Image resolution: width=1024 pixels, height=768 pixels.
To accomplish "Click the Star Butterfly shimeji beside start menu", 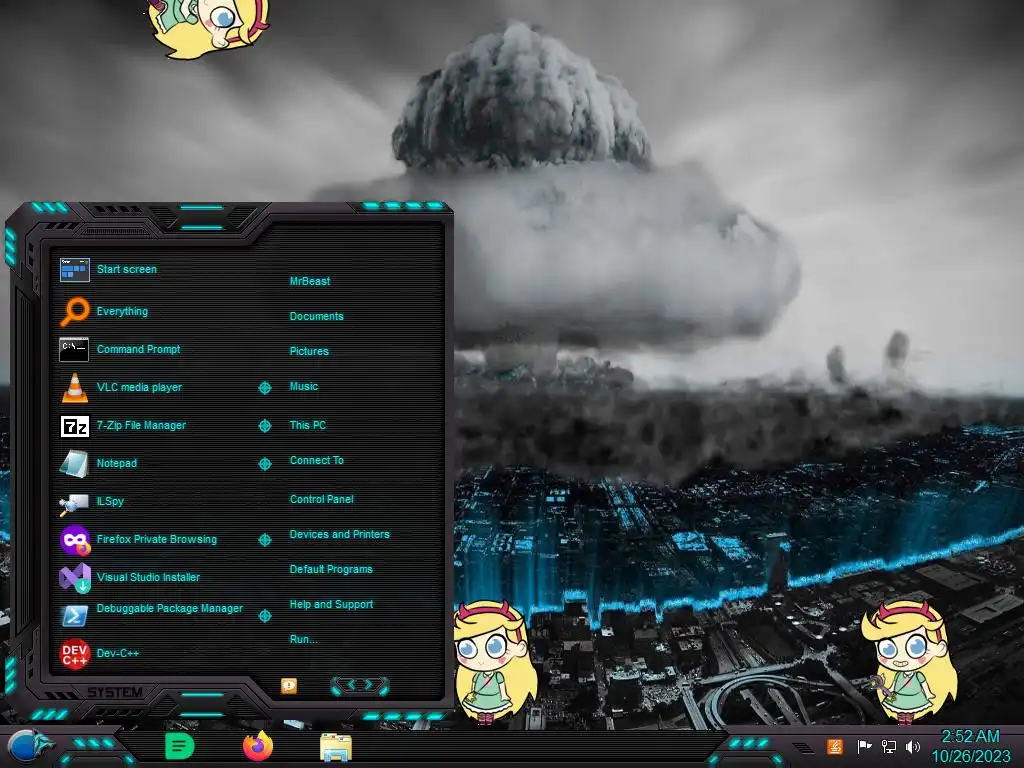I will (495, 663).
